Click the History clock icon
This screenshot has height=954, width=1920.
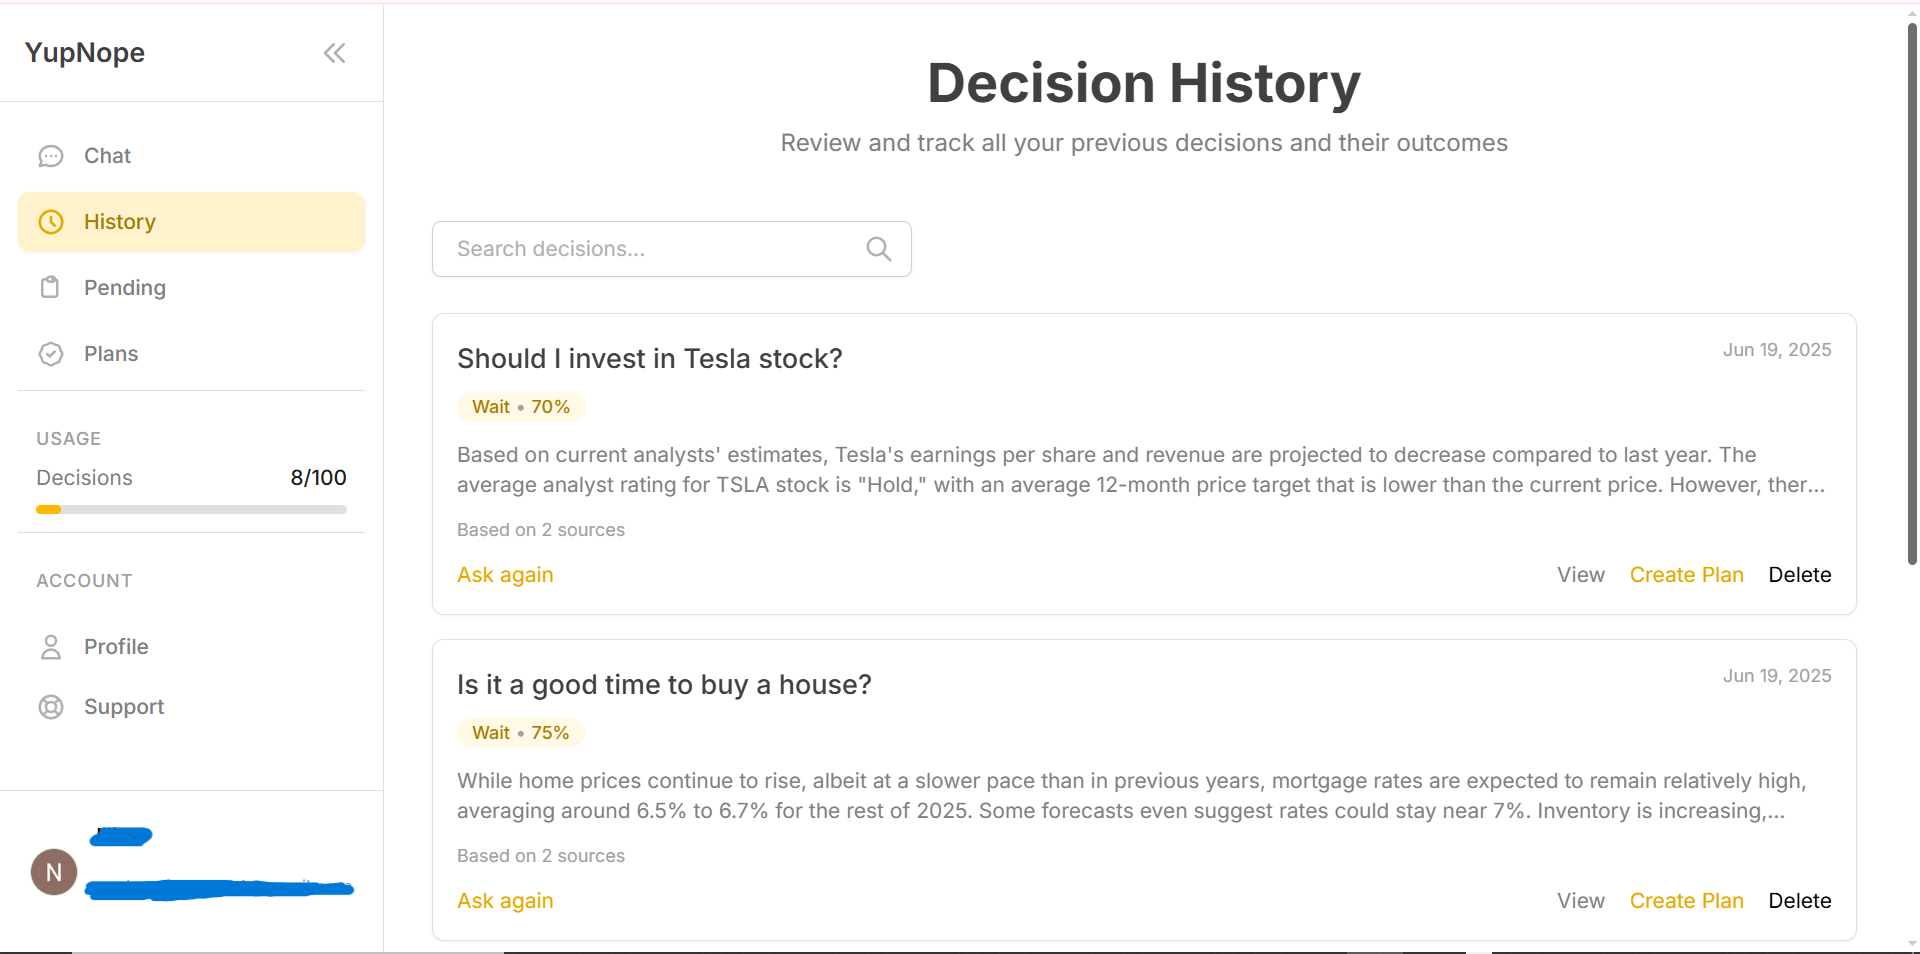(51, 222)
